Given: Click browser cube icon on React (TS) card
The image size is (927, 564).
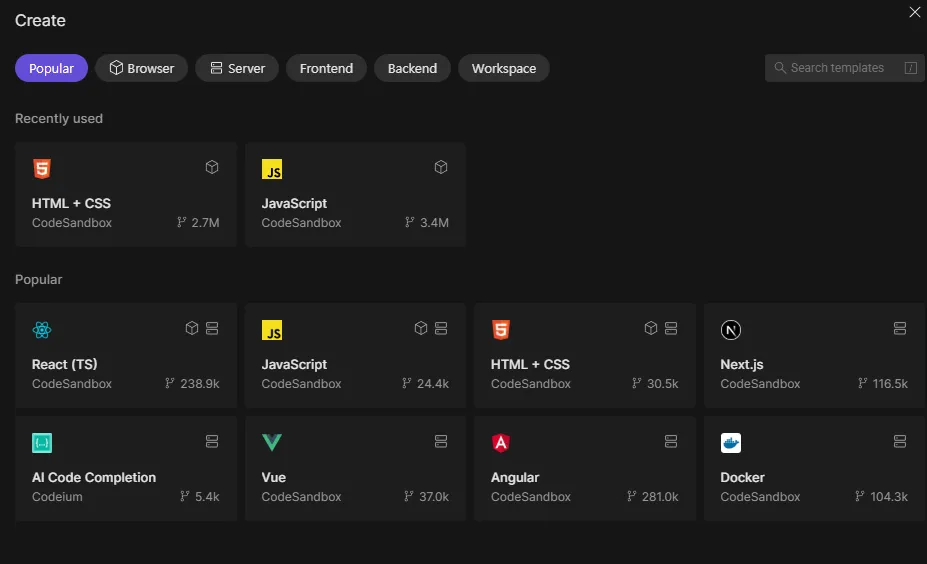Looking at the screenshot, I should (x=192, y=328).
